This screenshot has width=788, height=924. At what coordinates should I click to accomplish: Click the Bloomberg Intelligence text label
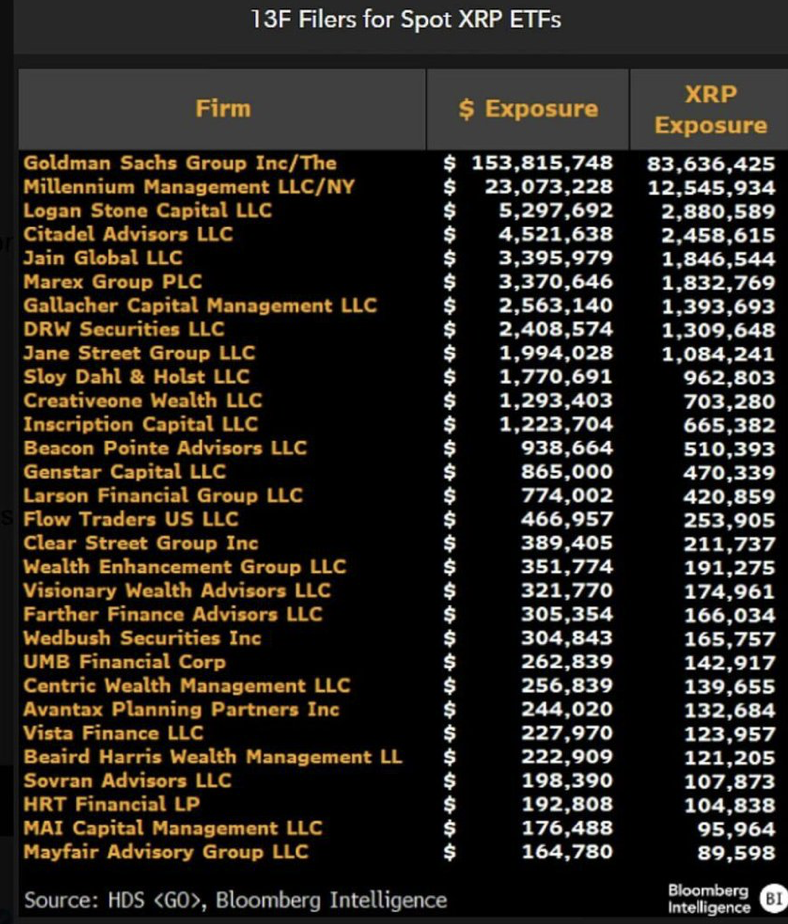coord(708,898)
